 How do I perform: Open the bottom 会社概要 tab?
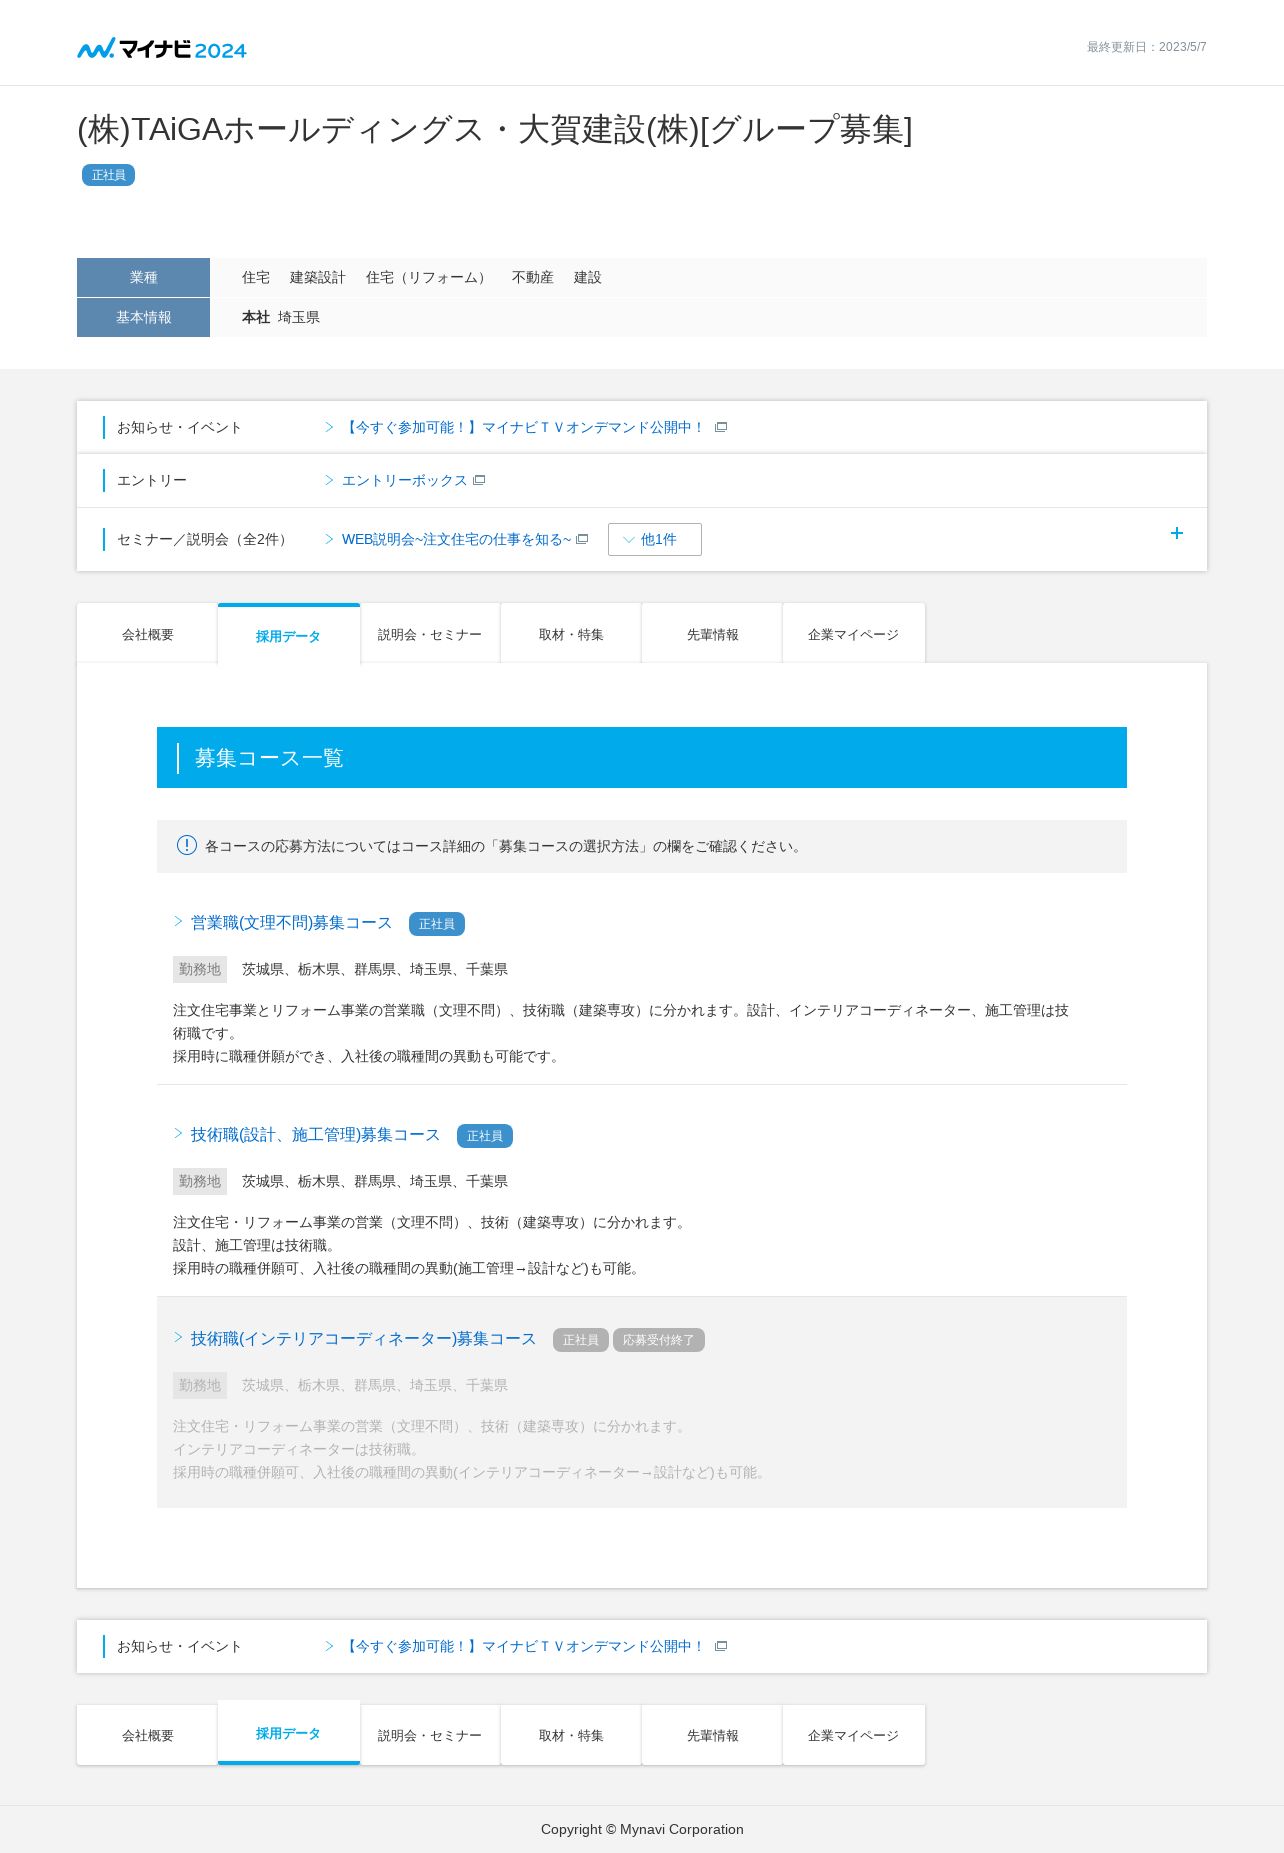tap(148, 1735)
